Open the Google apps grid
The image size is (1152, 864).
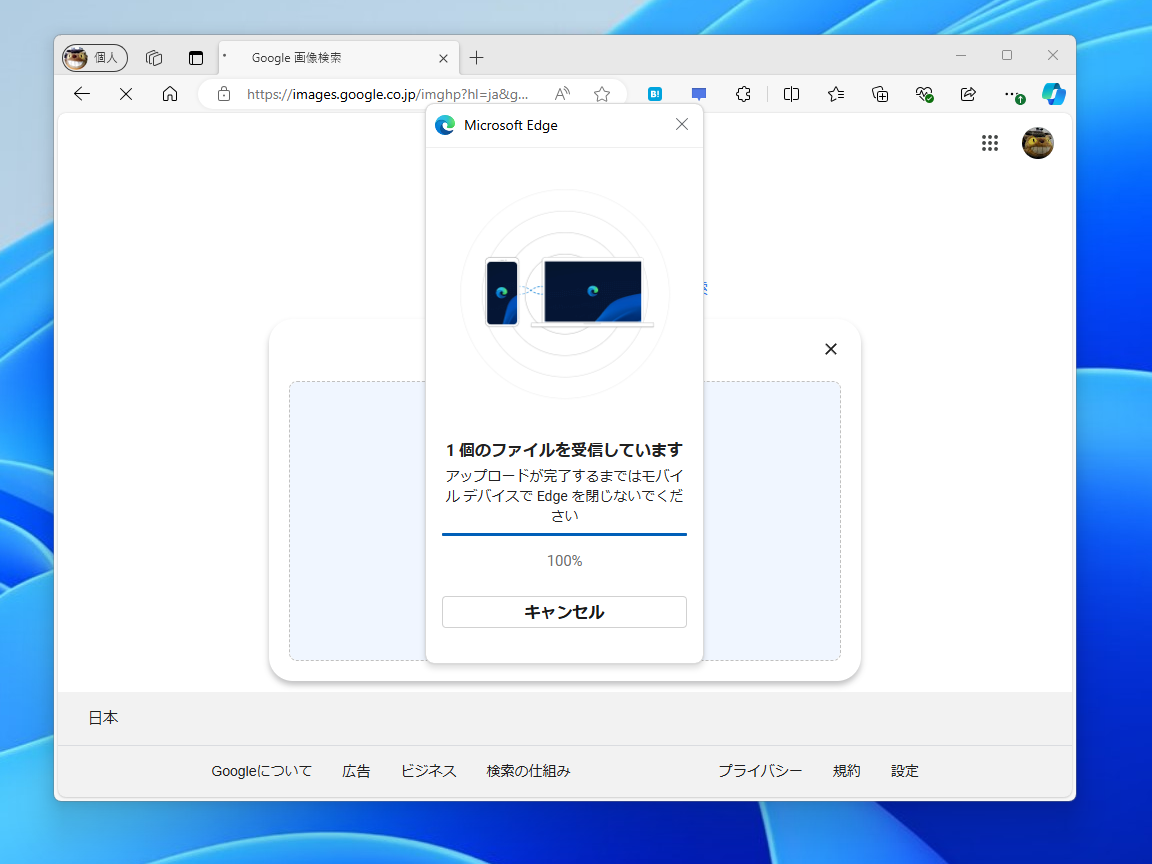(990, 143)
